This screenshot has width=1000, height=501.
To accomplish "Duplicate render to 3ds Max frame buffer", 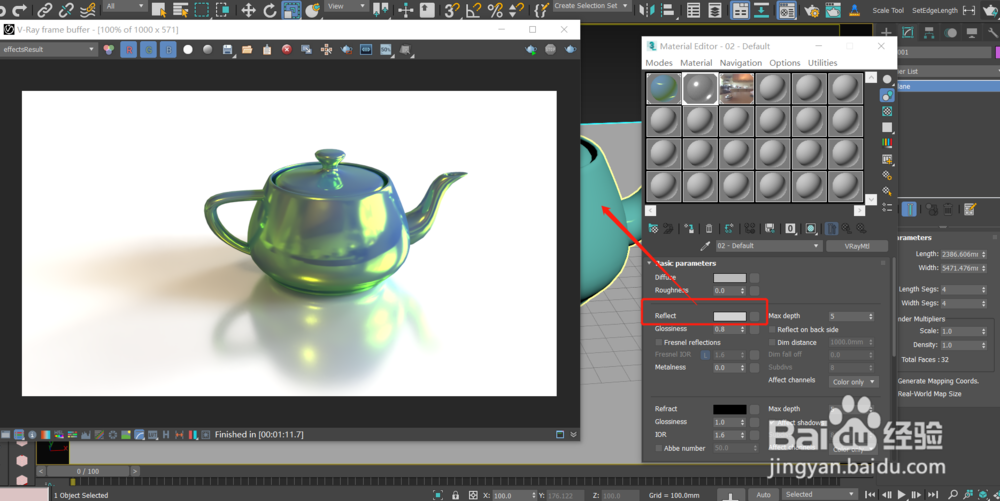I will [307, 50].
